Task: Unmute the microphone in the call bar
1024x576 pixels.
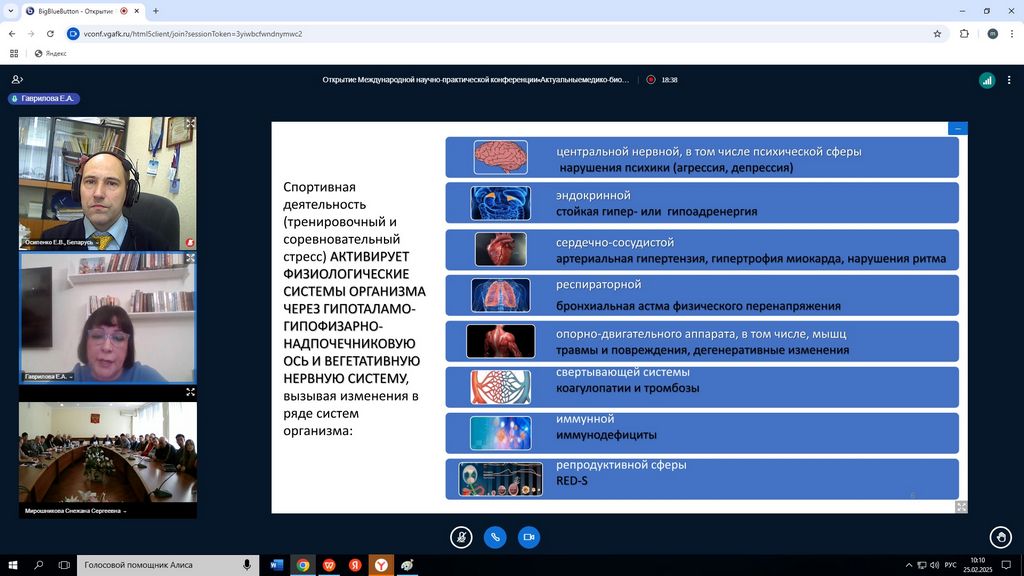Action: tap(460, 537)
